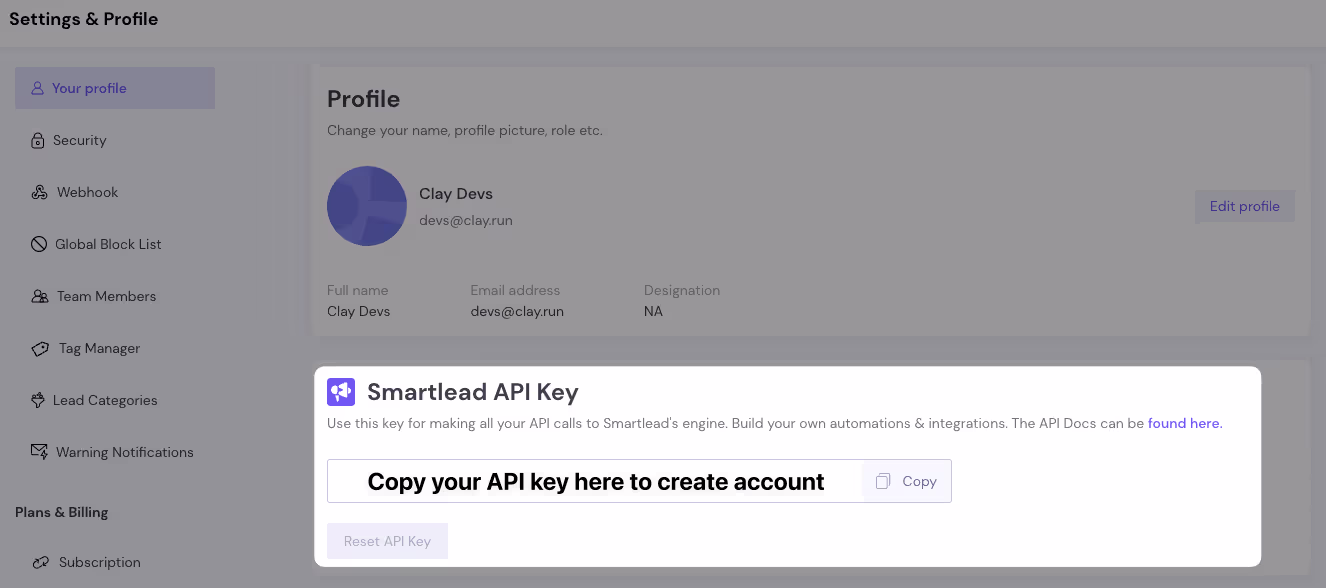Click the tag icon beside Tag Manager

pos(41,349)
